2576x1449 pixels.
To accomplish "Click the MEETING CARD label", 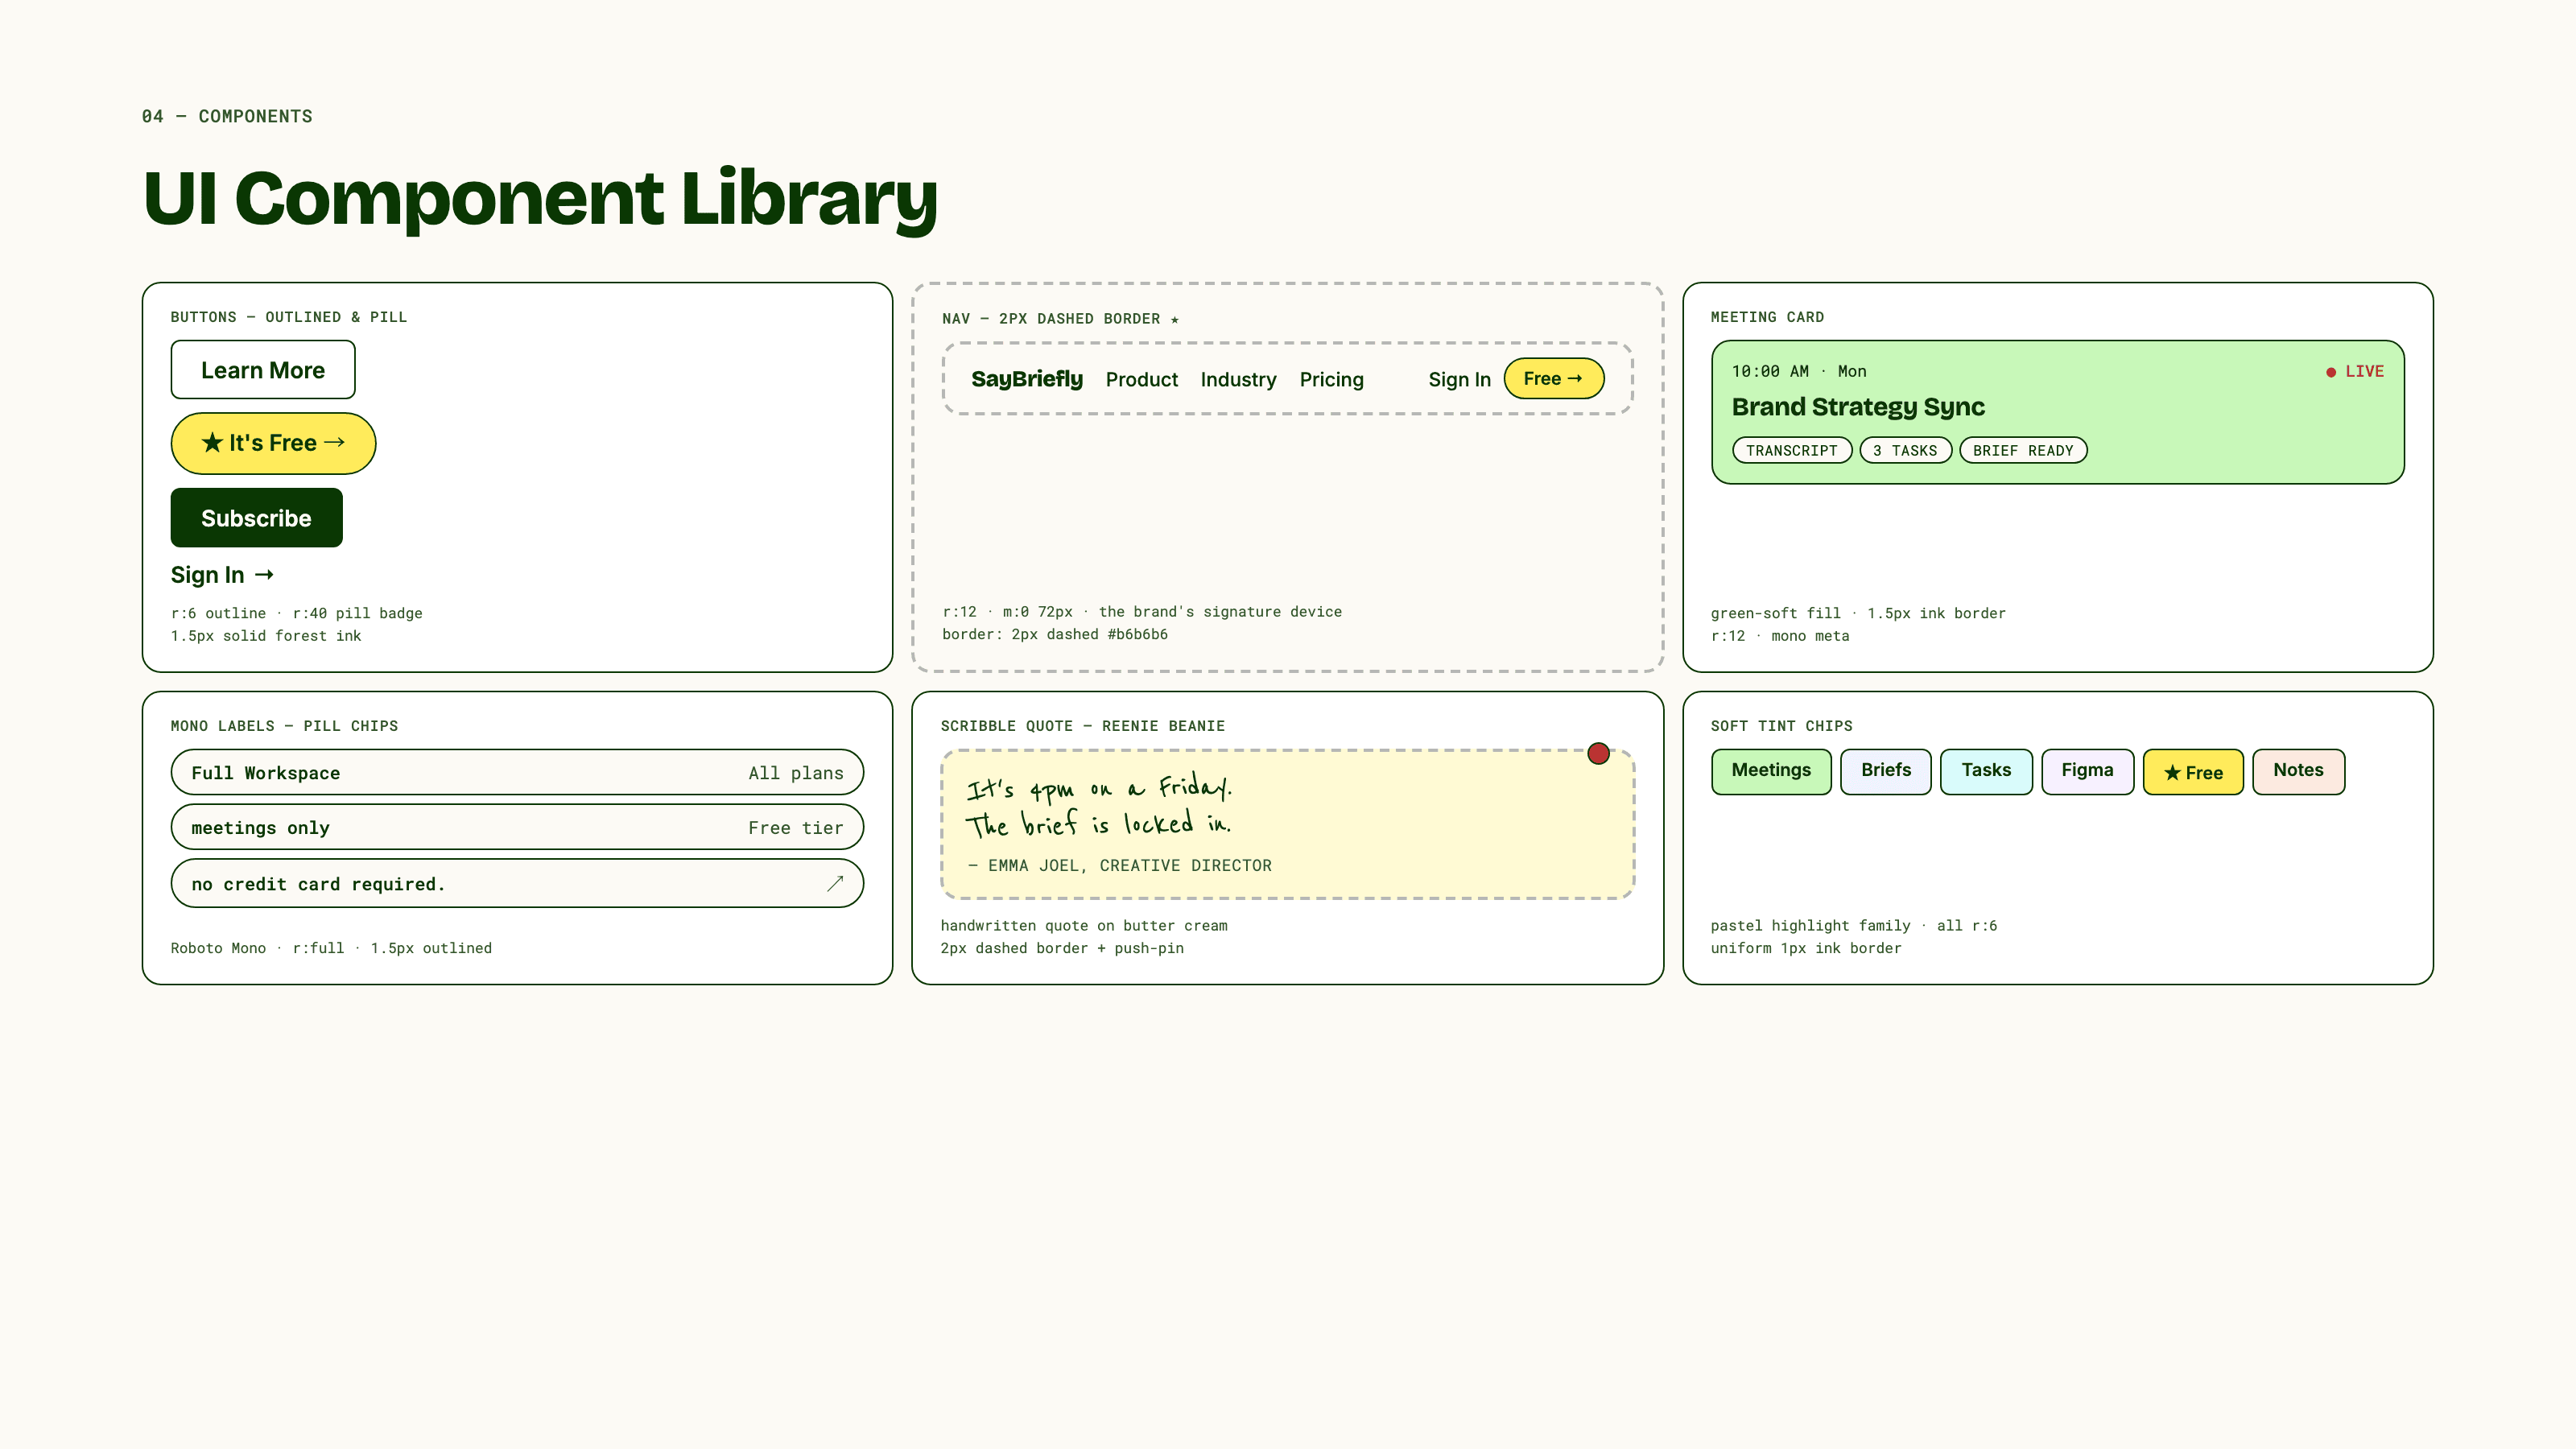I will (x=1767, y=317).
